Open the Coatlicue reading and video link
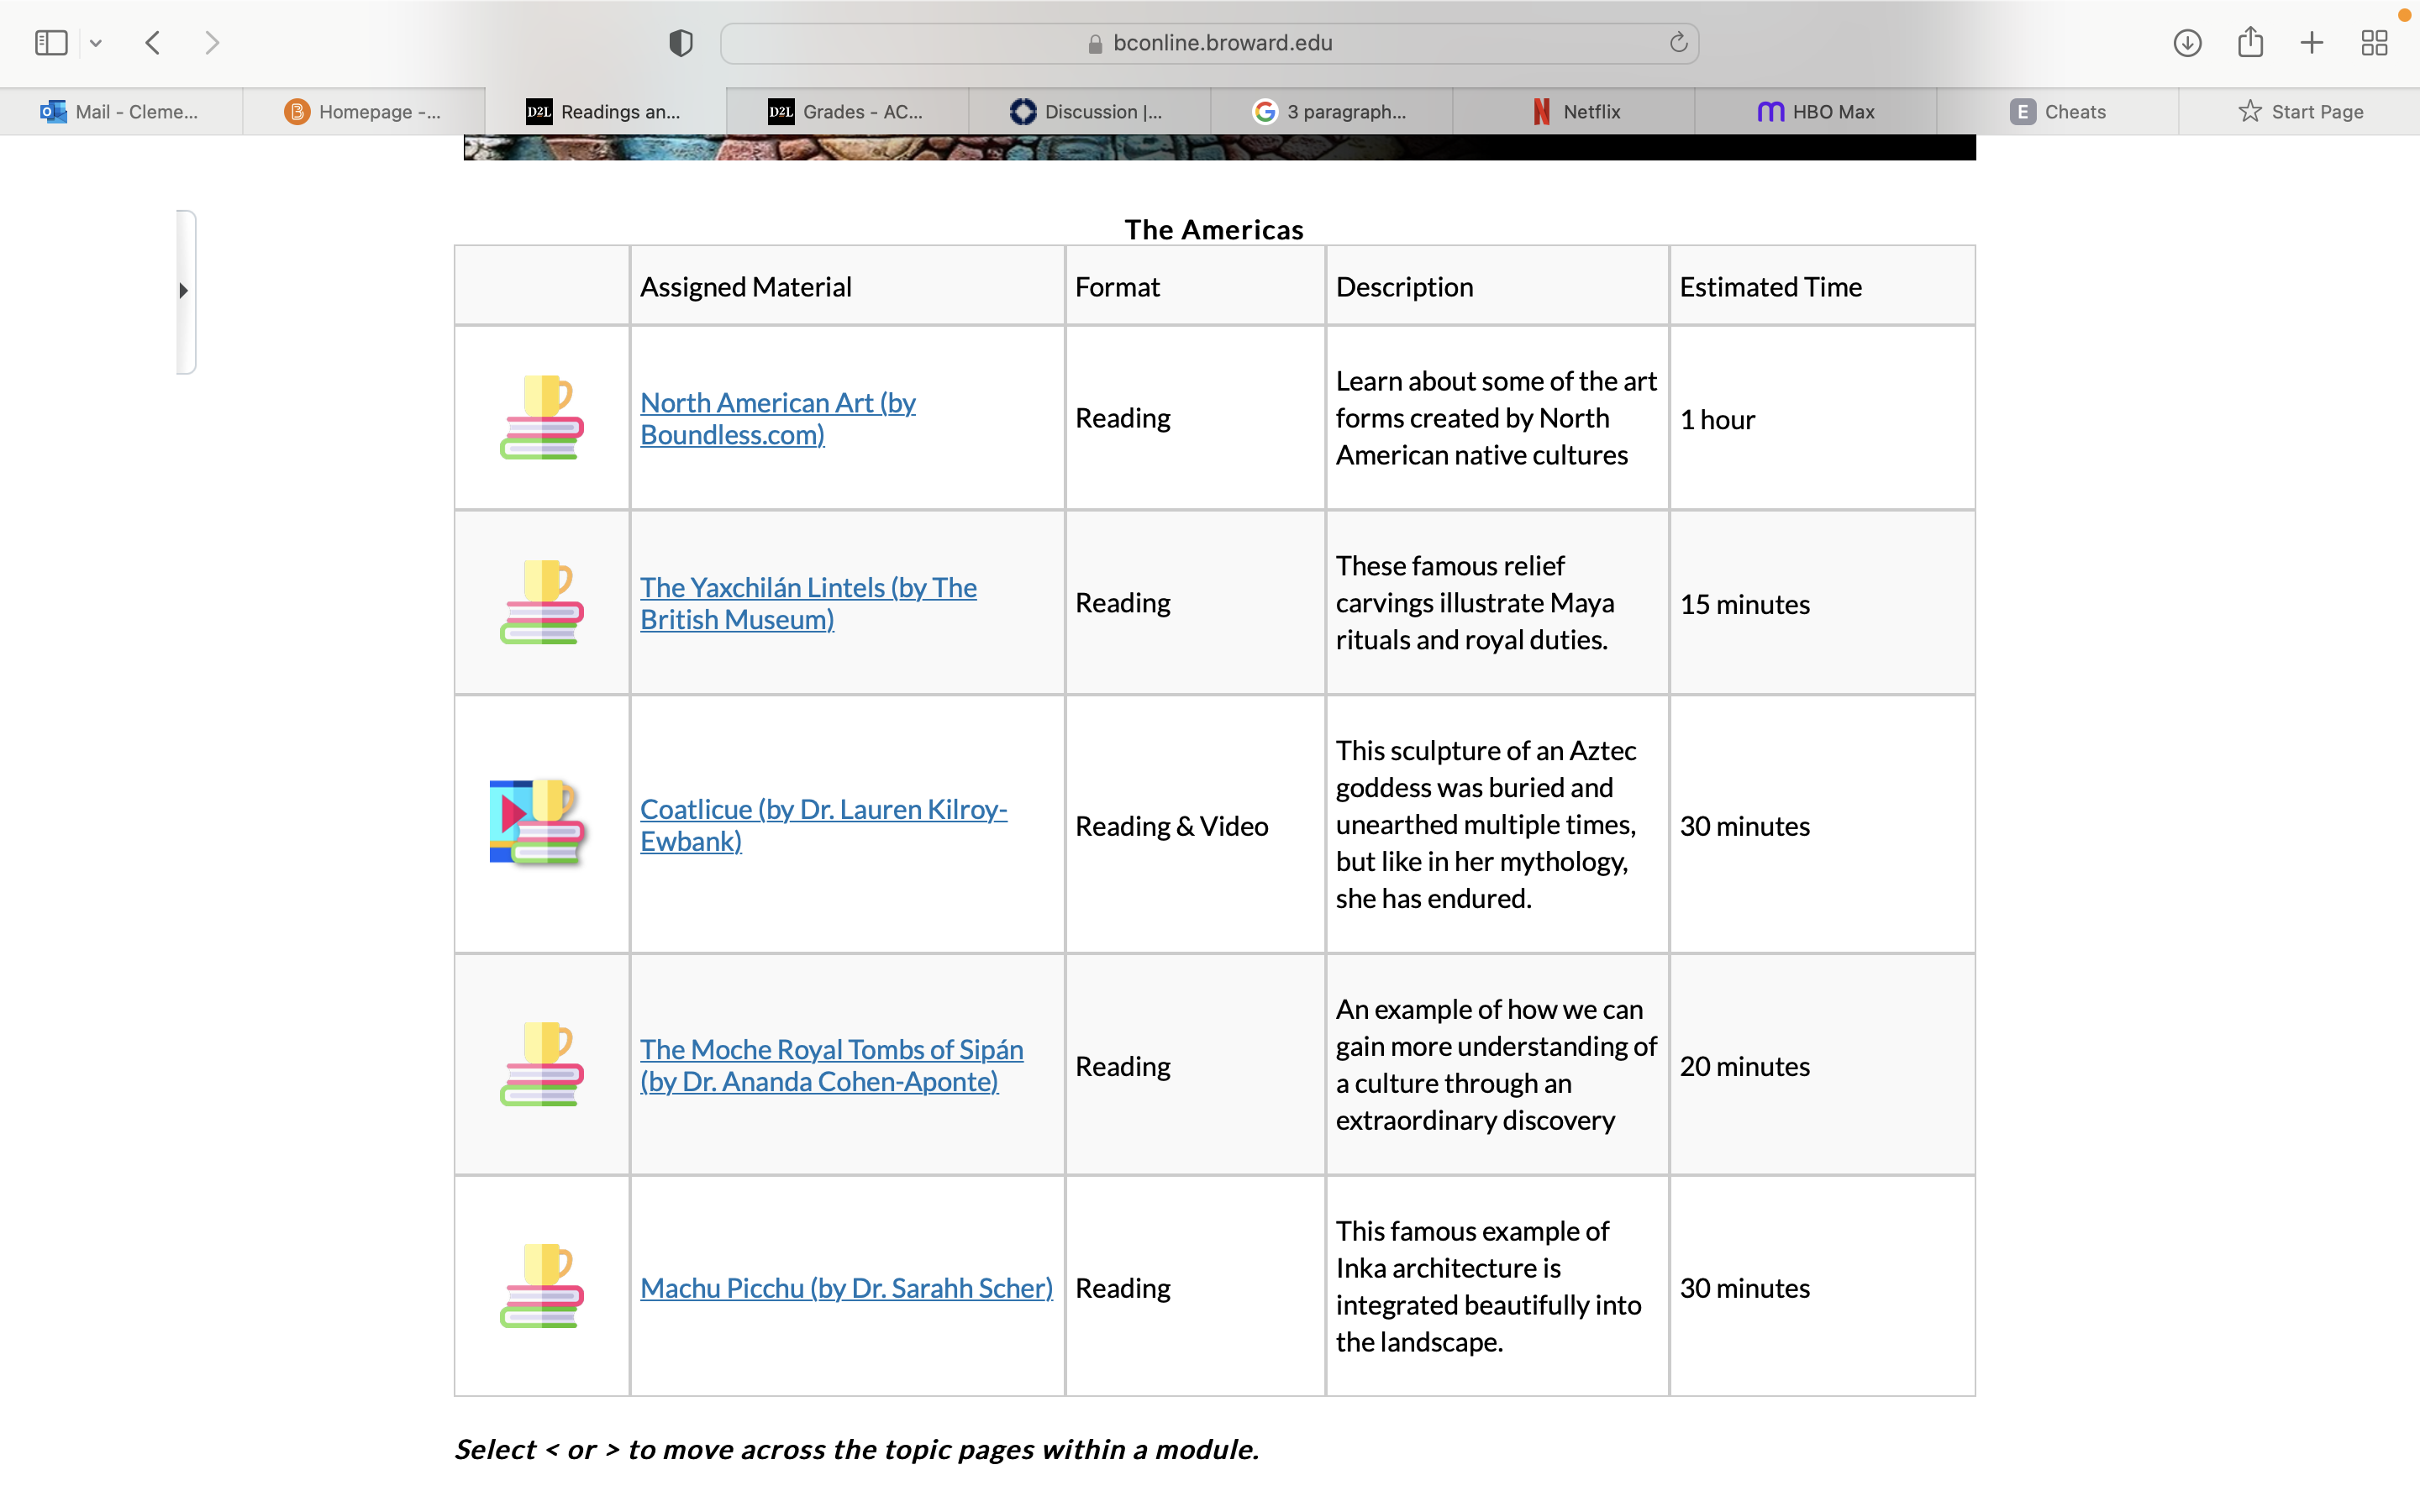The width and height of the screenshot is (2420, 1512). (x=823, y=825)
